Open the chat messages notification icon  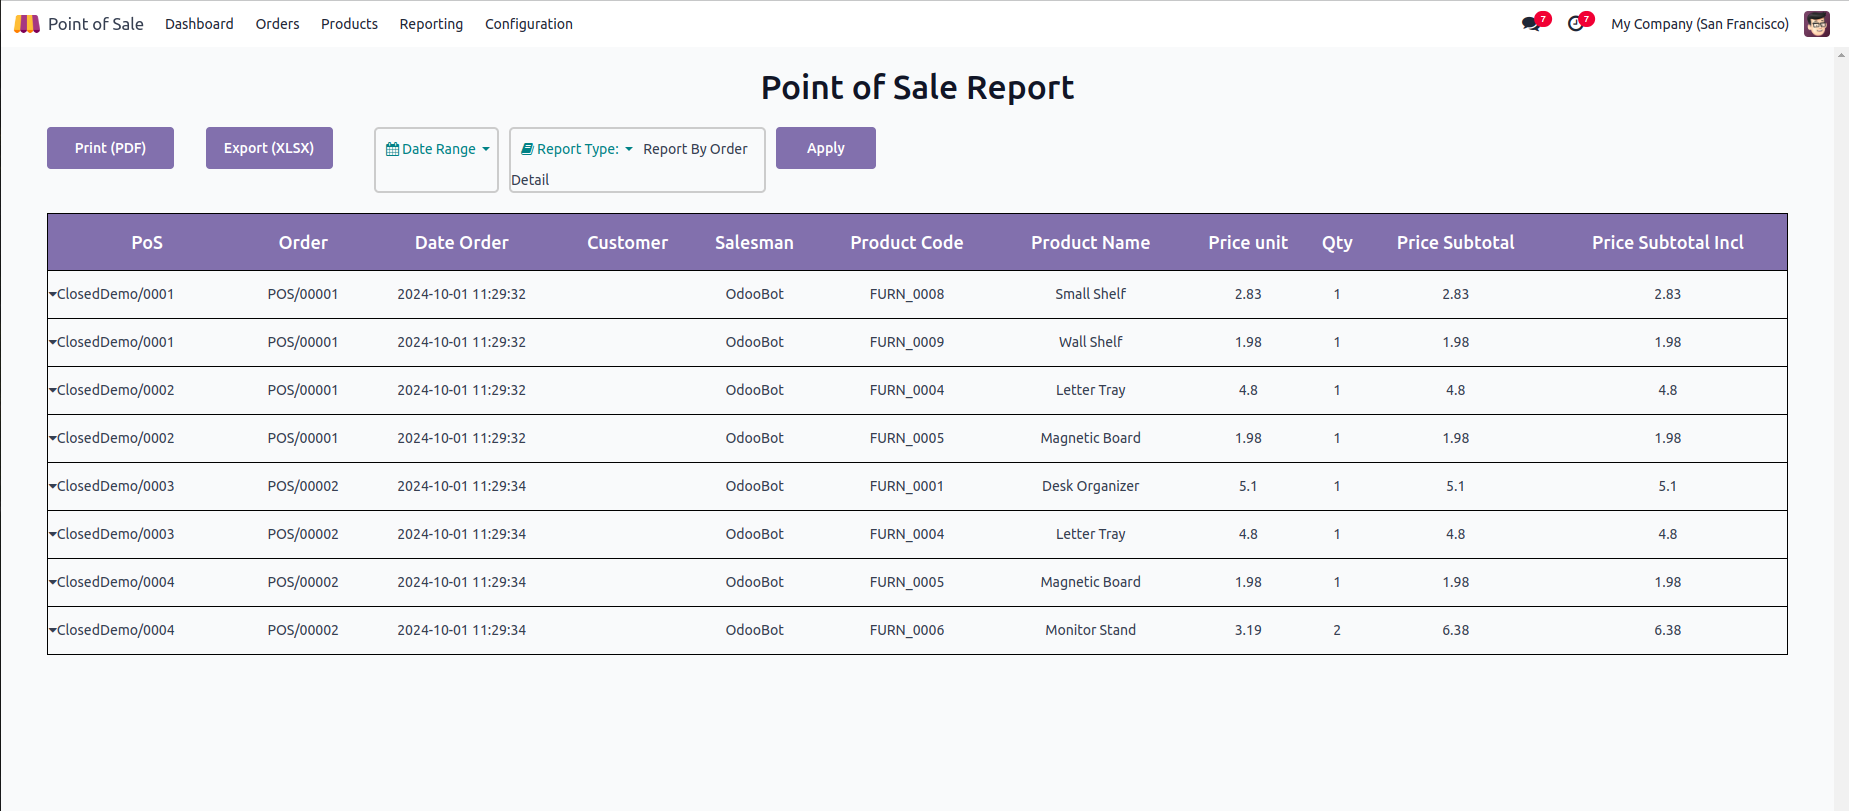pos(1530,24)
